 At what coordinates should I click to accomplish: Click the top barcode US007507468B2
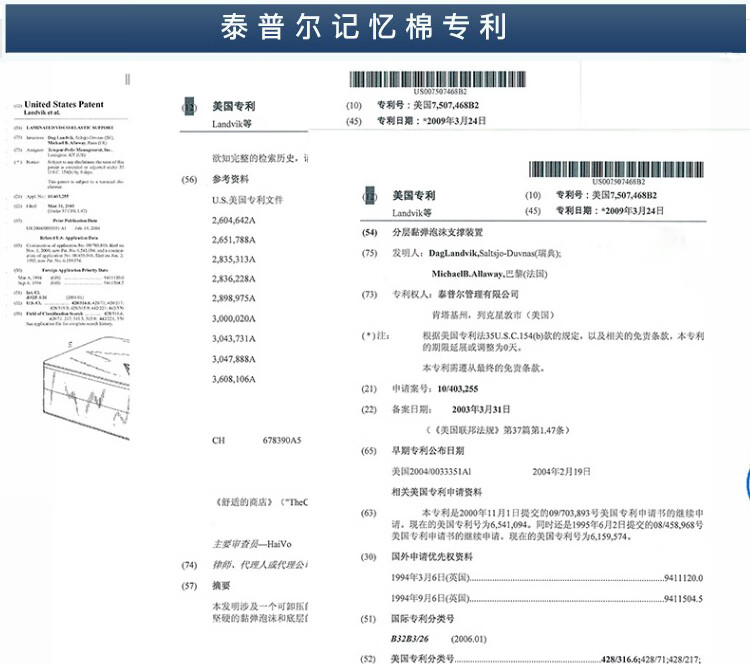pyautogui.click(x=438, y=79)
